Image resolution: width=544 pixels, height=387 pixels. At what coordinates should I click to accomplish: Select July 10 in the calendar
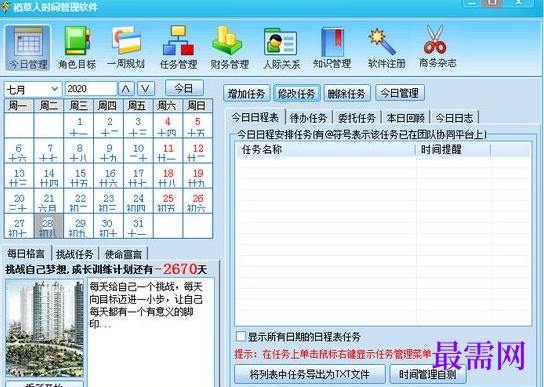coord(138,151)
